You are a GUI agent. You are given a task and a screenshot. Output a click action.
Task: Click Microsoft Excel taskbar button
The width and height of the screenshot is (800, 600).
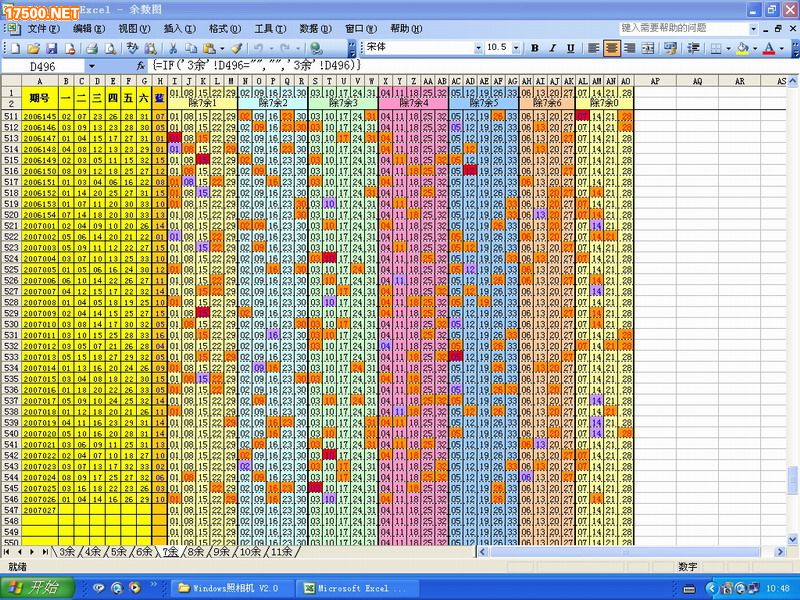click(359, 588)
